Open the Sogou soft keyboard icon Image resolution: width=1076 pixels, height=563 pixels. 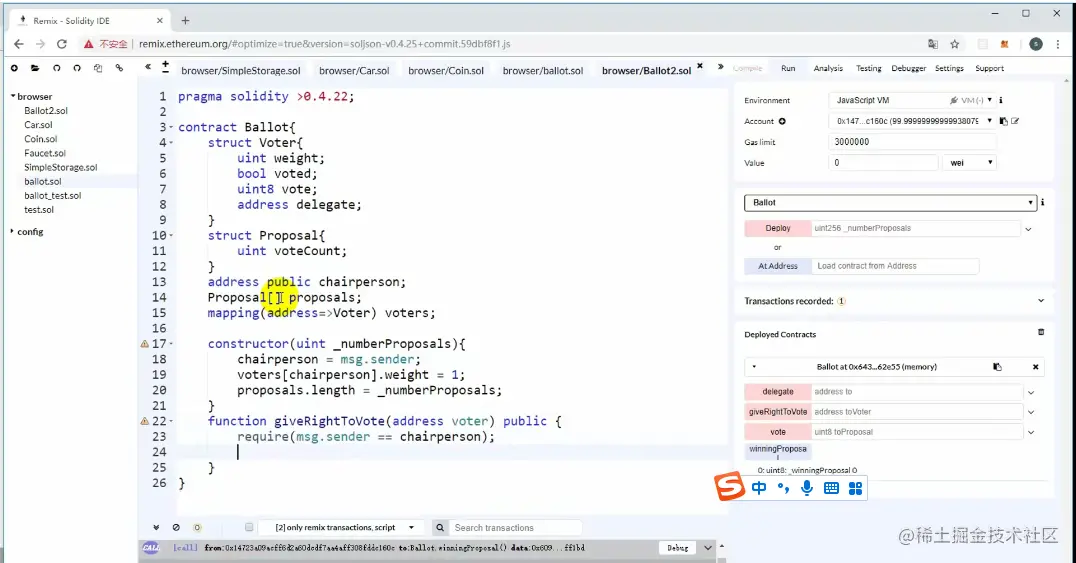pos(831,488)
